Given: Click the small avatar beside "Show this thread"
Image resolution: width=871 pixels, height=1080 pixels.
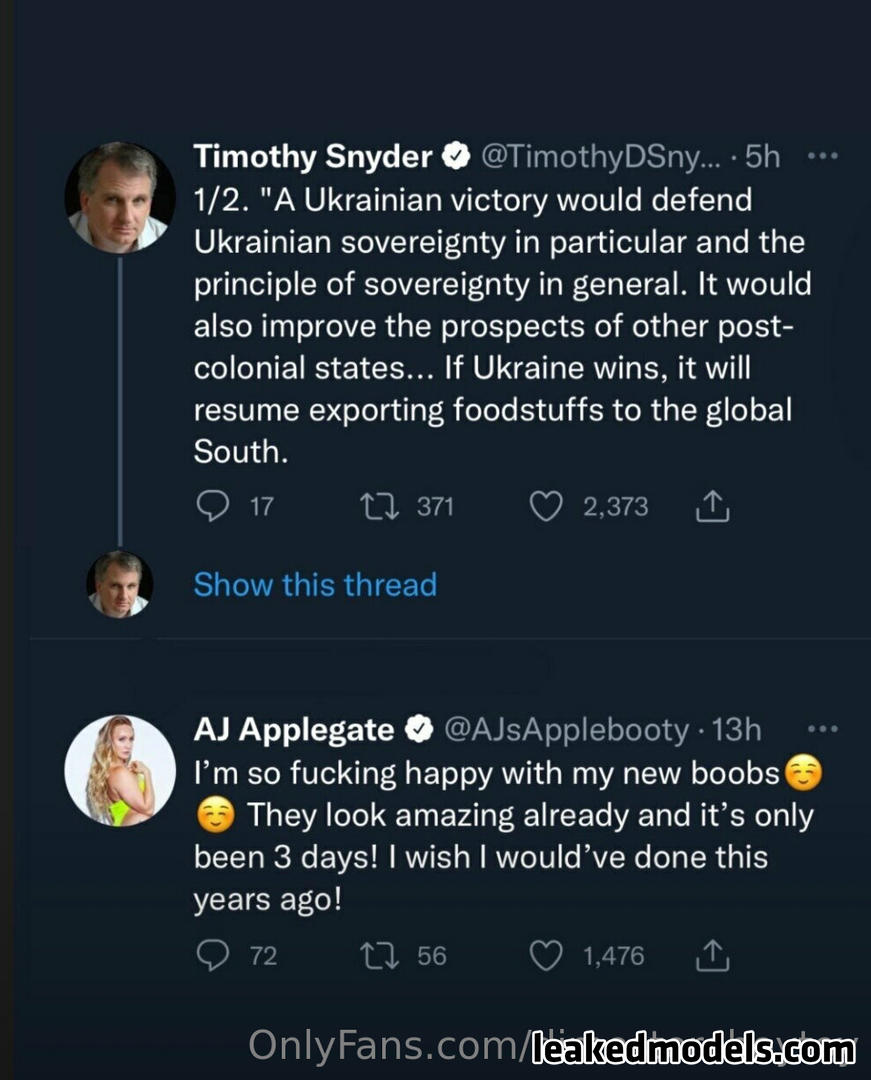Looking at the screenshot, I should pyautogui.click(x=119, y=583).
